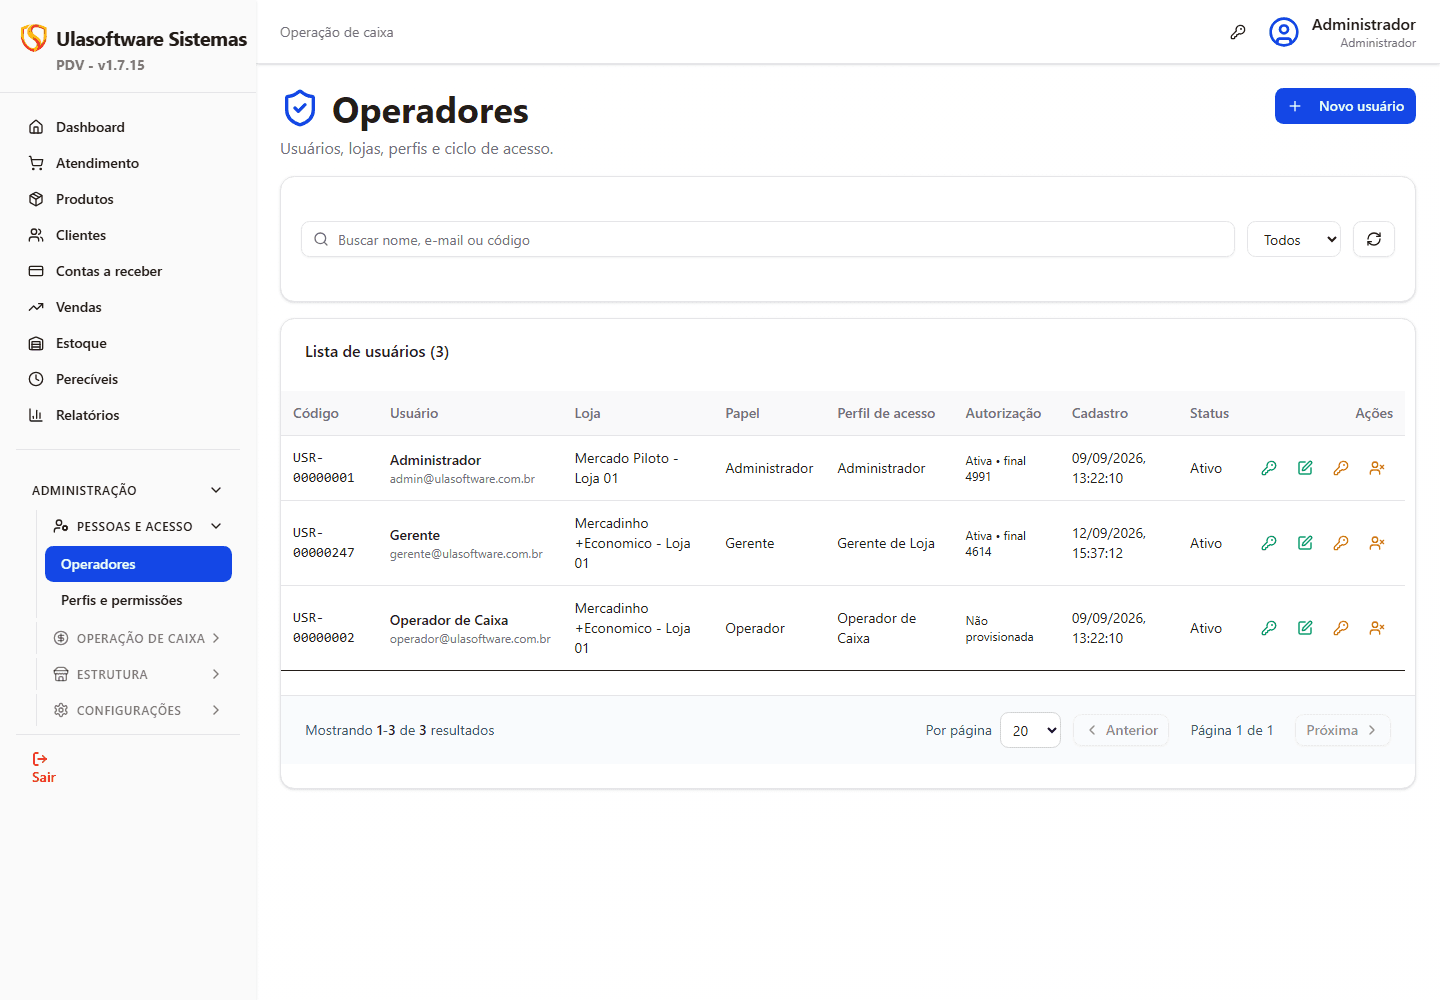Screen dimensions: 1440x1000
Task: Collapse the ADMINISTRAÇÃO section
Action: 128,490
